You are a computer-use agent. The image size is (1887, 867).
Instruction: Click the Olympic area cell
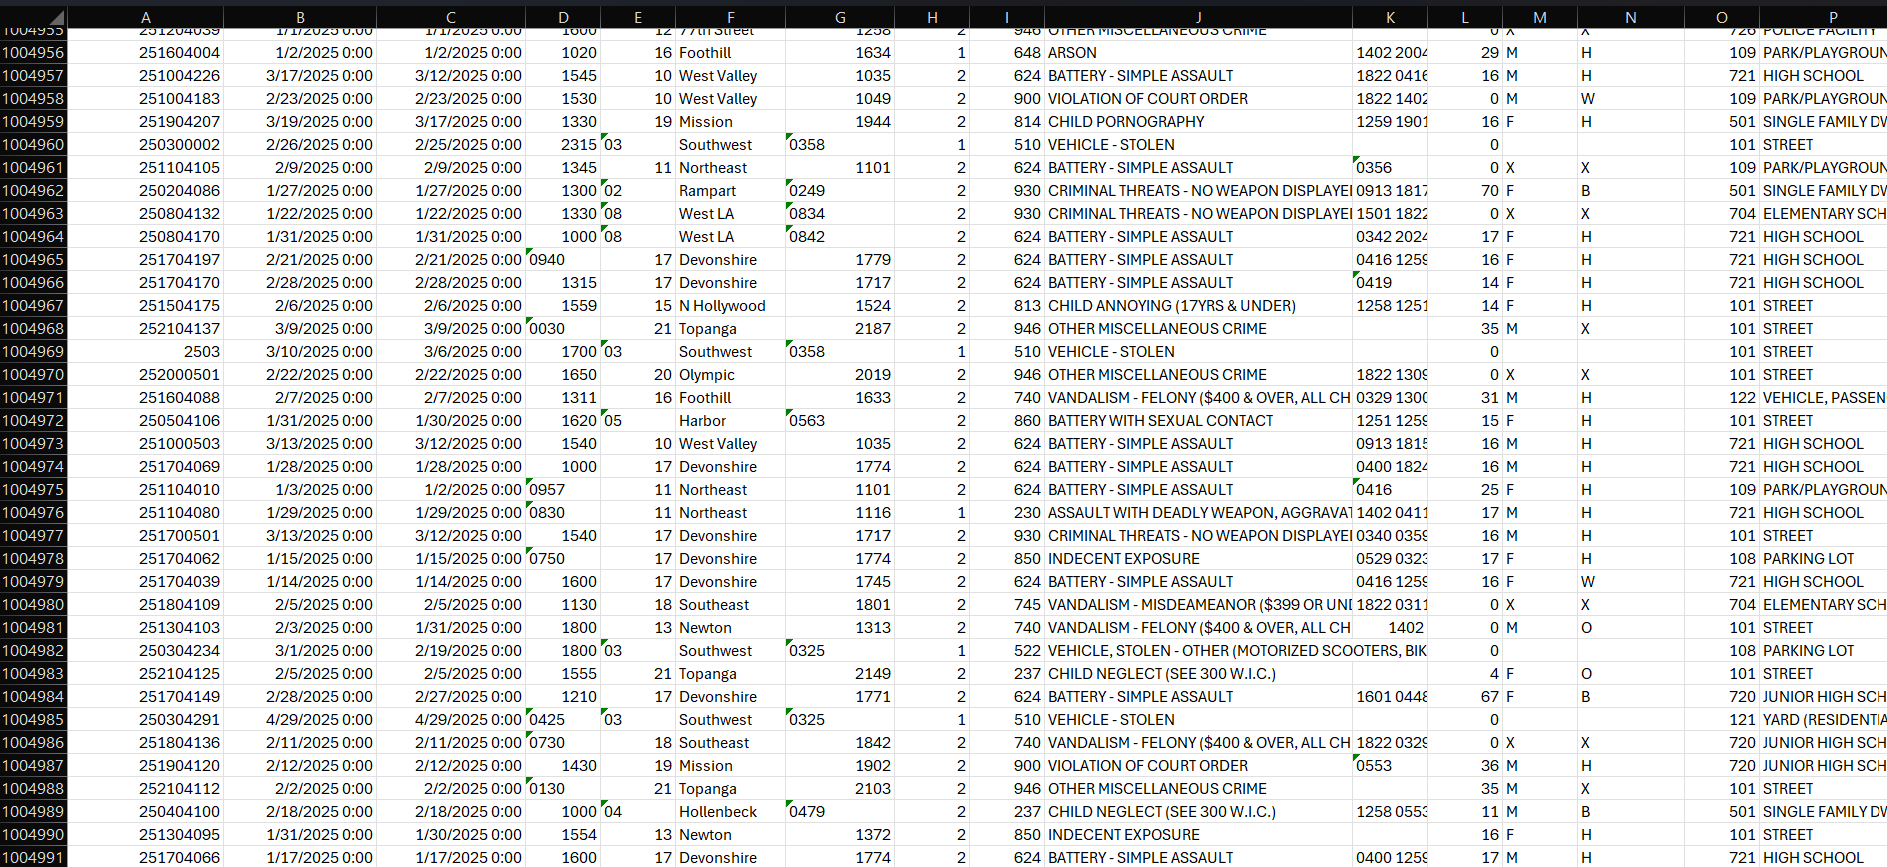(707, 375)
